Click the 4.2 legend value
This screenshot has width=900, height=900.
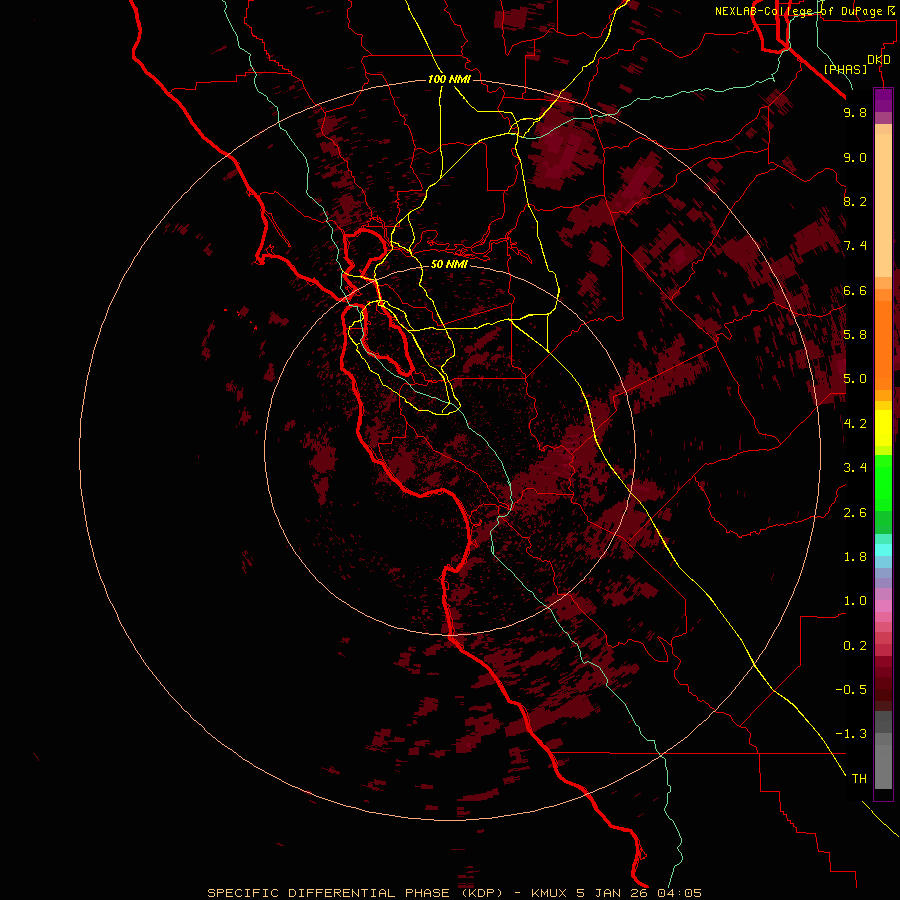pyautogui.click(x=855, y=424)
